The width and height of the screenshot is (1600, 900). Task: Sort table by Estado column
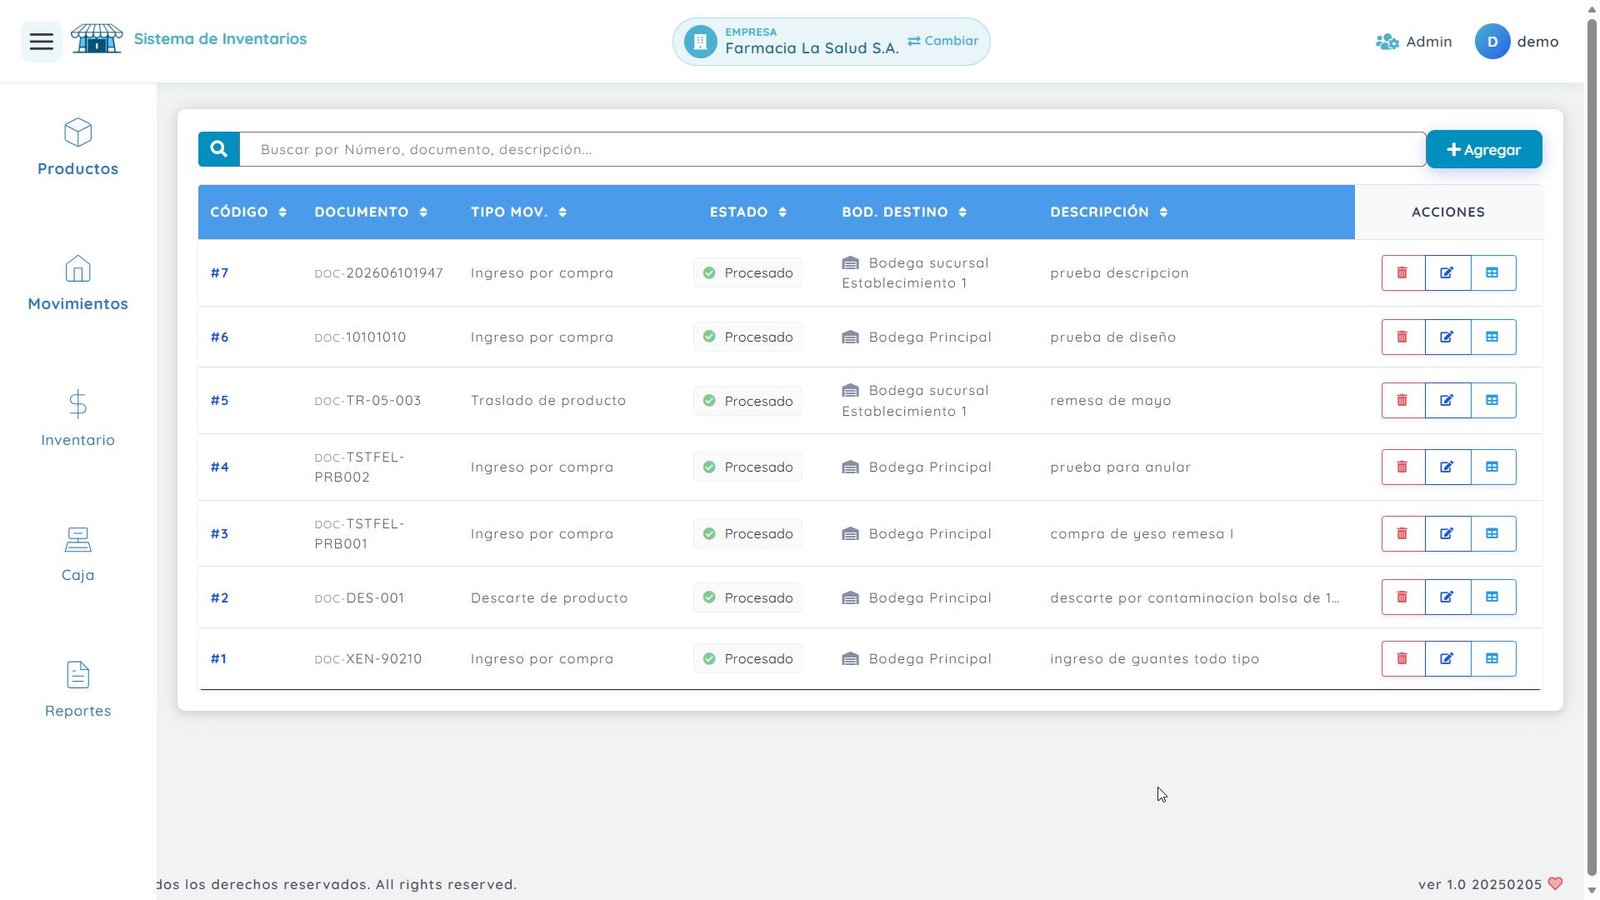point(748,212)
